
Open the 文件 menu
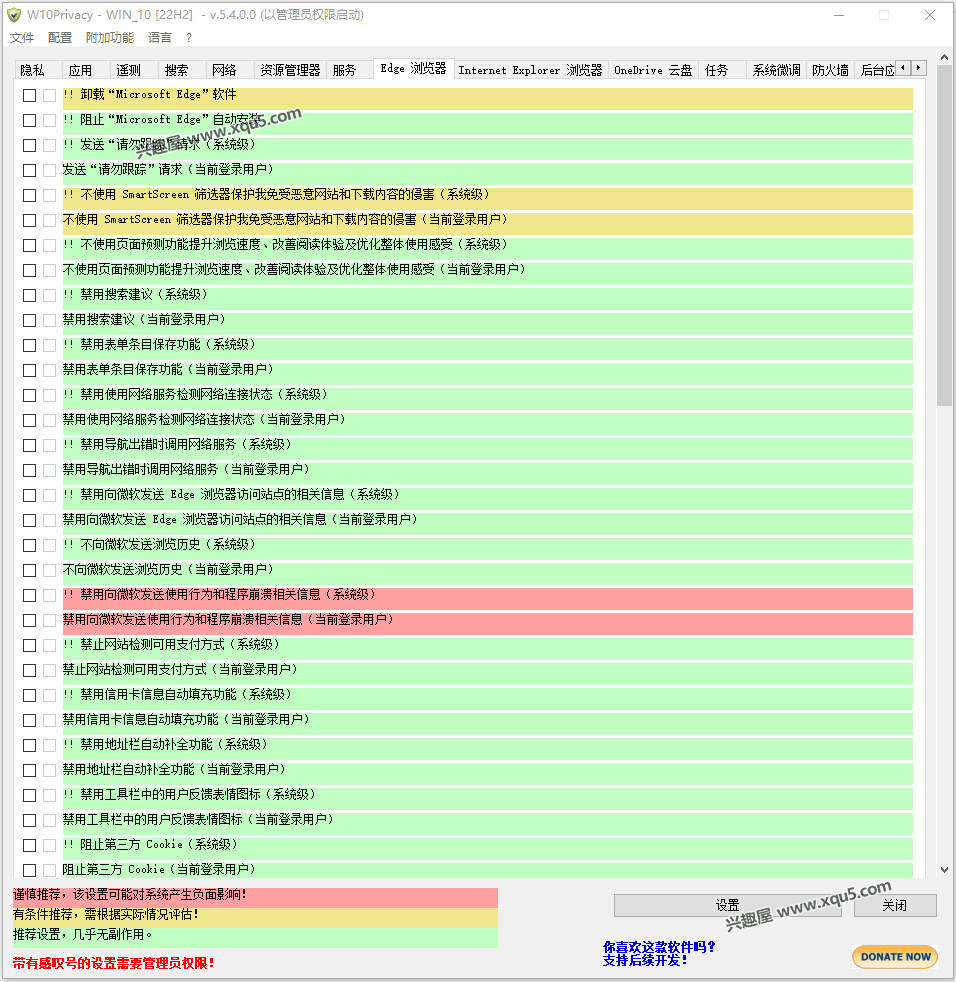(22, 38)
